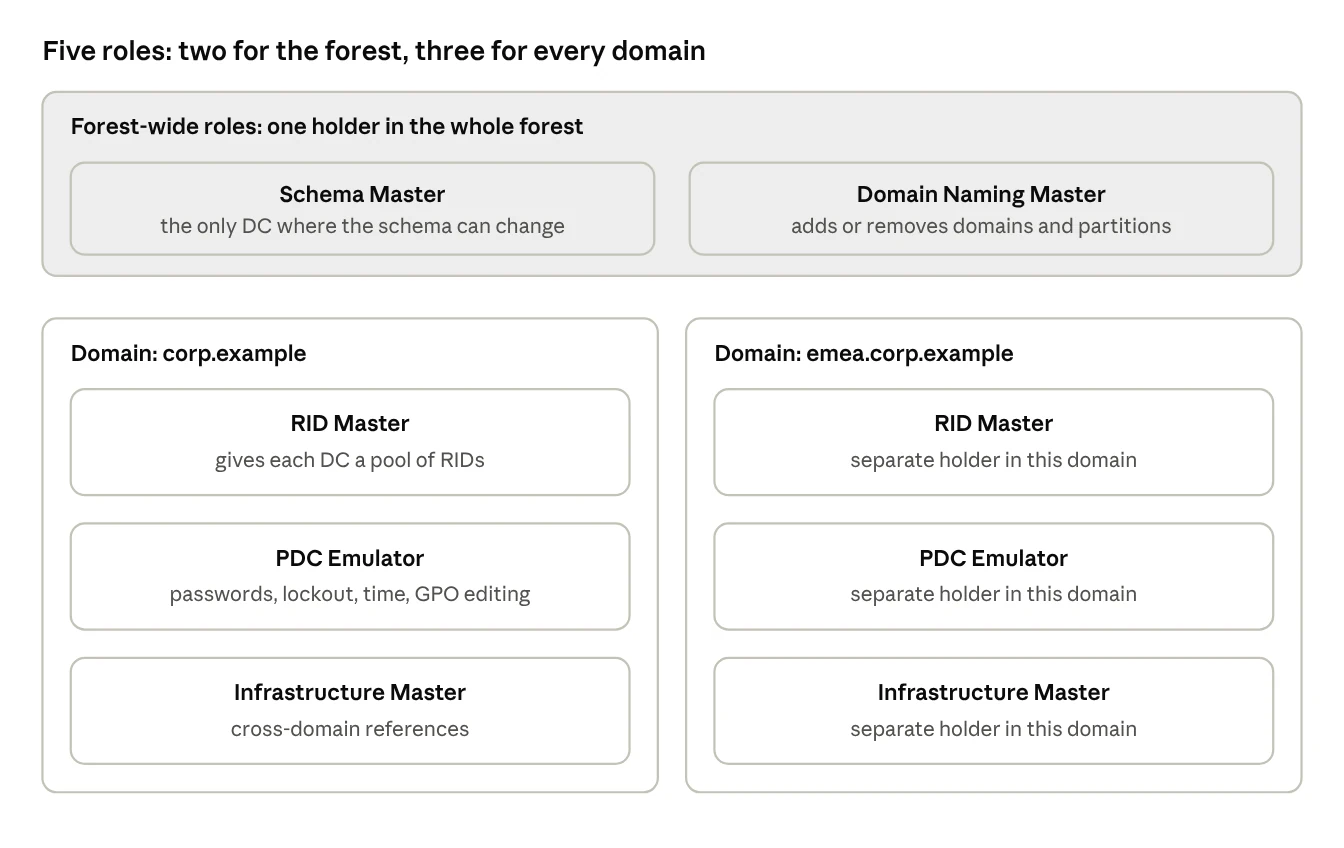Select "adds or removes domains and partitions" text

click(x=981, y=226)
